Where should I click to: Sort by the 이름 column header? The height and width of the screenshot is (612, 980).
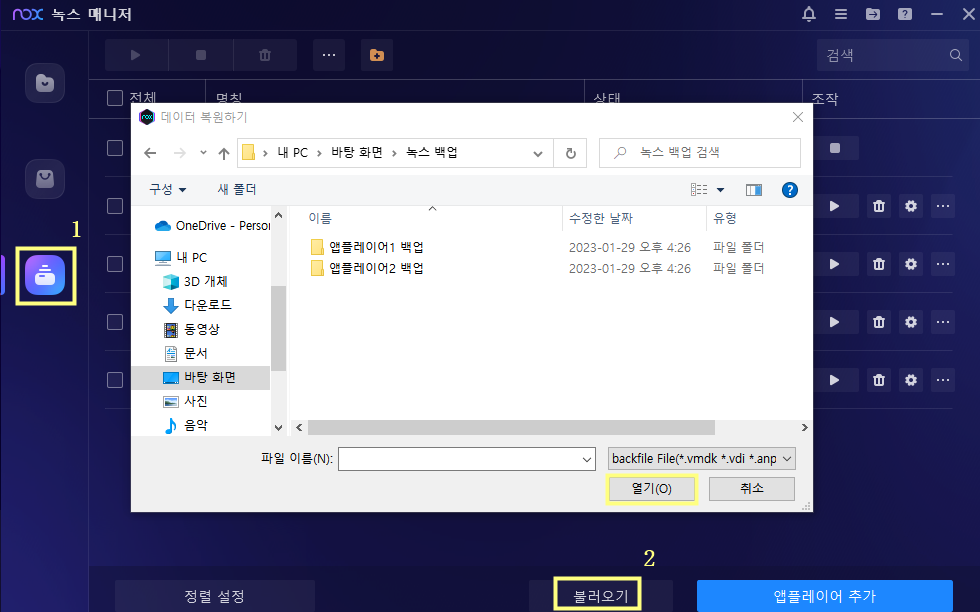pyautogui.click(x=320, y=218)
